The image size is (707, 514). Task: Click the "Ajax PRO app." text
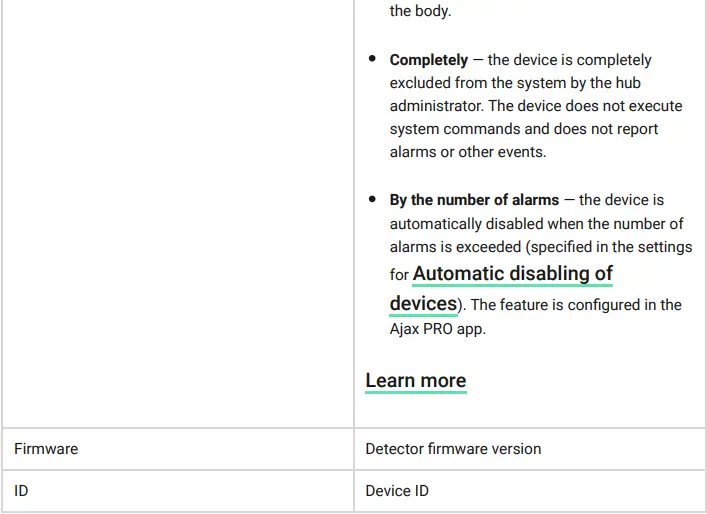coord(437,328)
